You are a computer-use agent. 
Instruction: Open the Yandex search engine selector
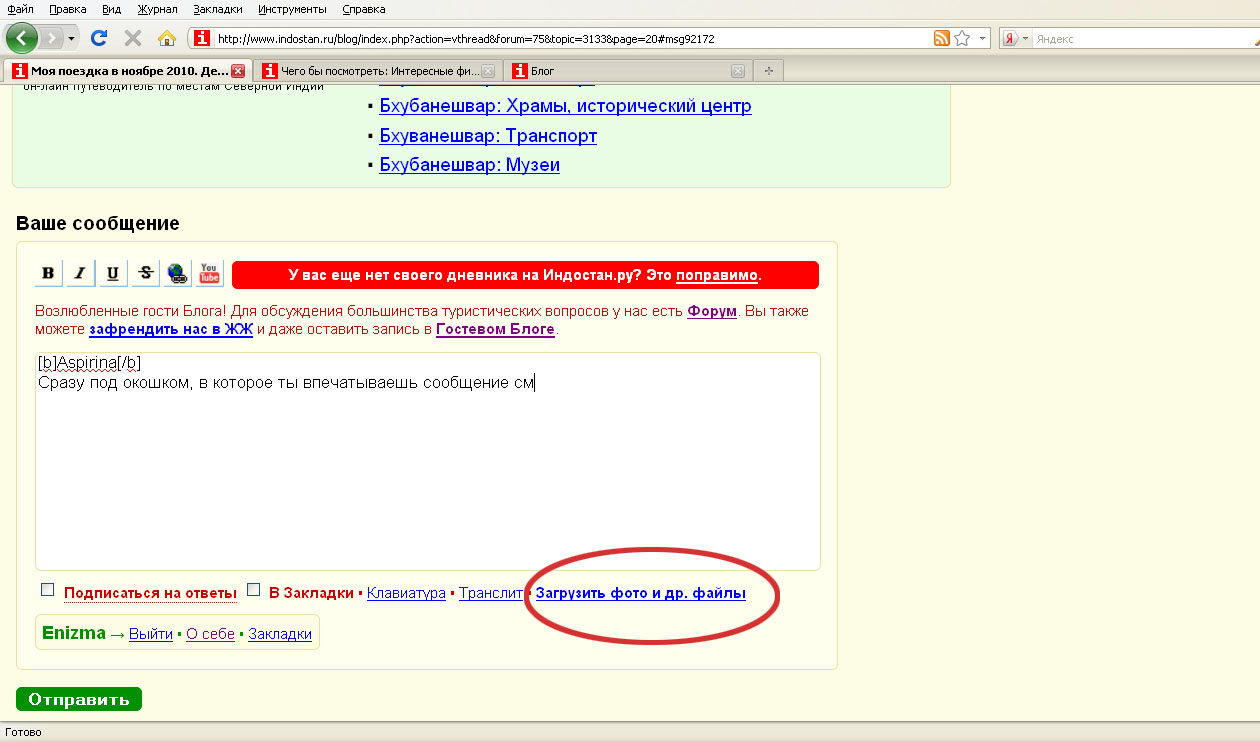pyautogui.click(x=1015, y=38)
